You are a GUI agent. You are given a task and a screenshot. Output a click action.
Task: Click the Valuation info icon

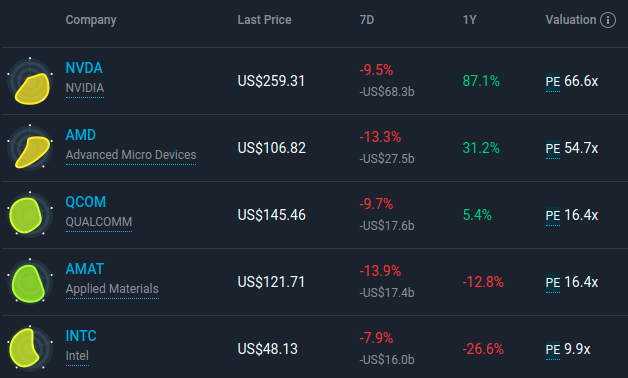click(x=608, y=20)
